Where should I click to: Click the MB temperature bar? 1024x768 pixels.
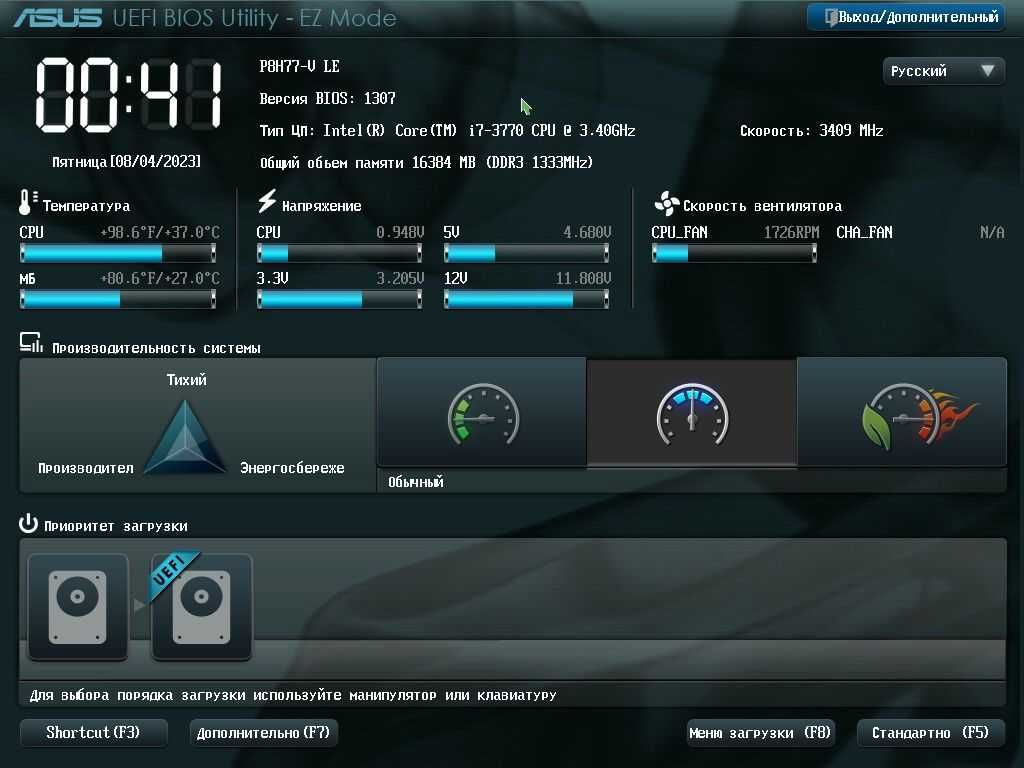[x=118, y=299]
